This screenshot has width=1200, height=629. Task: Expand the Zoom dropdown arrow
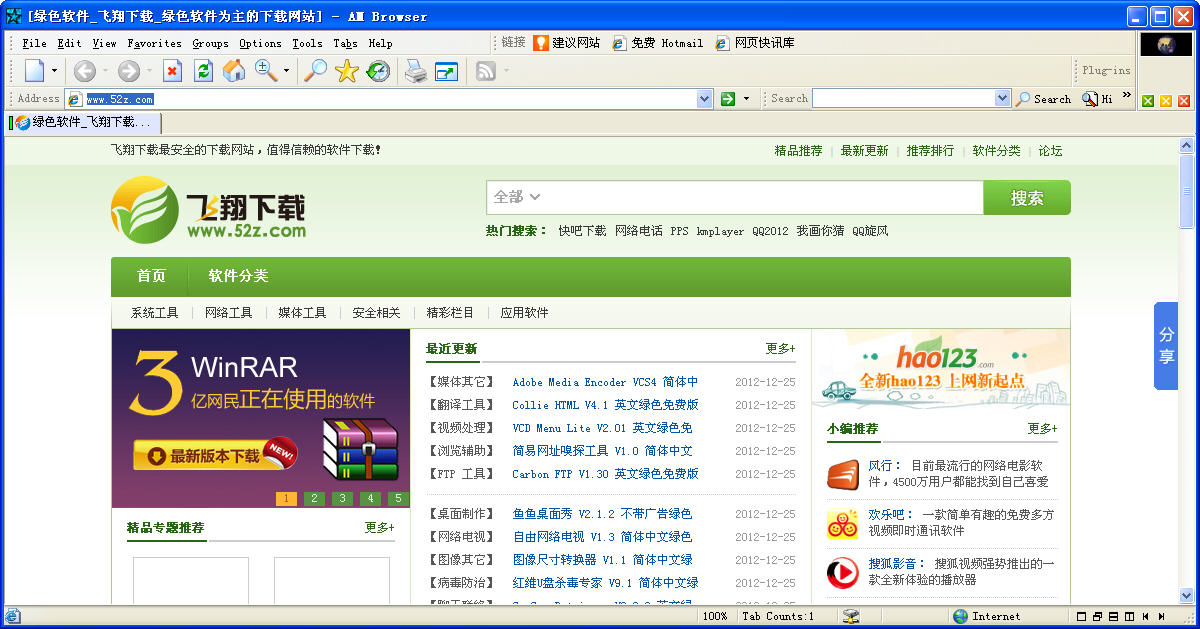pyautogui.click(x=286, y=70)
